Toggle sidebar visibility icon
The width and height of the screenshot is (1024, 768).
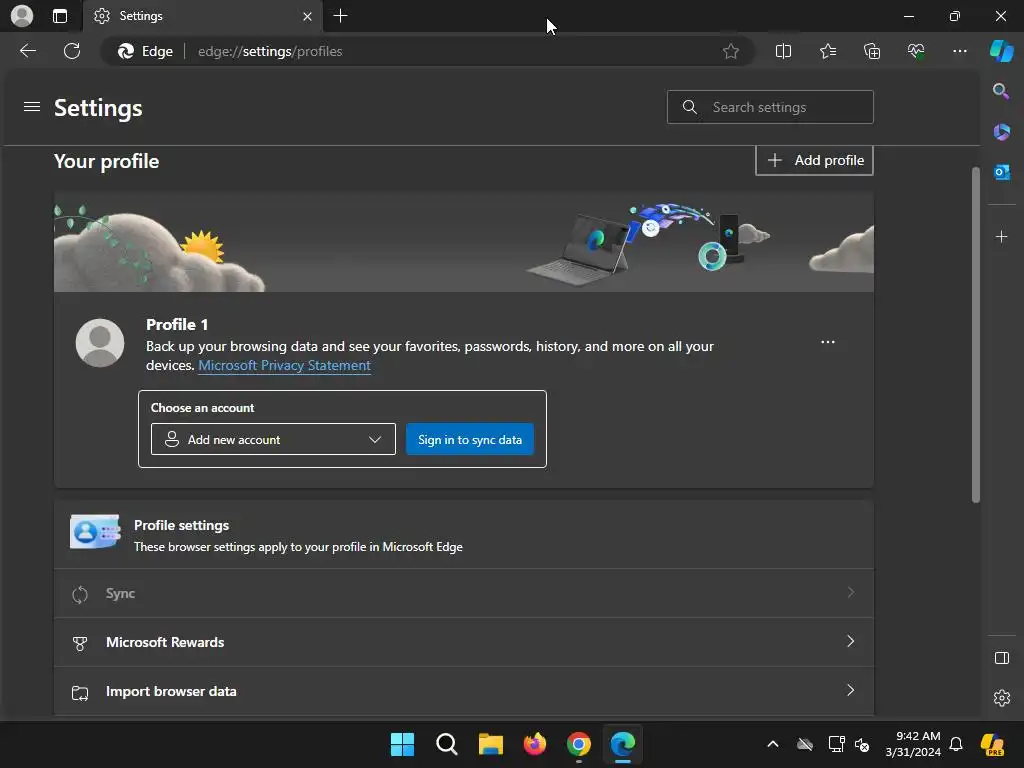pyautogui.click(x=1001, y=658)
